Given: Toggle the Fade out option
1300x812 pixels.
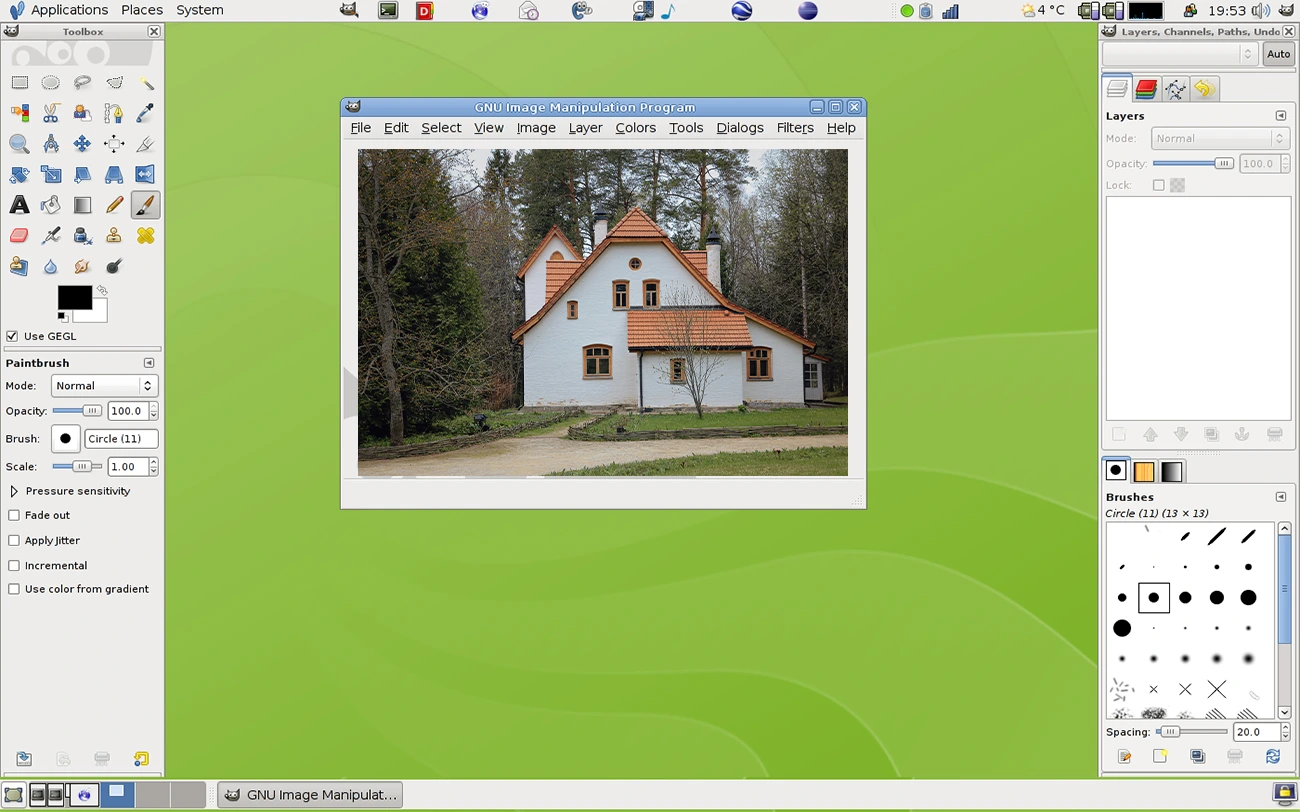Looking at the screenshot, I should 14,515.
